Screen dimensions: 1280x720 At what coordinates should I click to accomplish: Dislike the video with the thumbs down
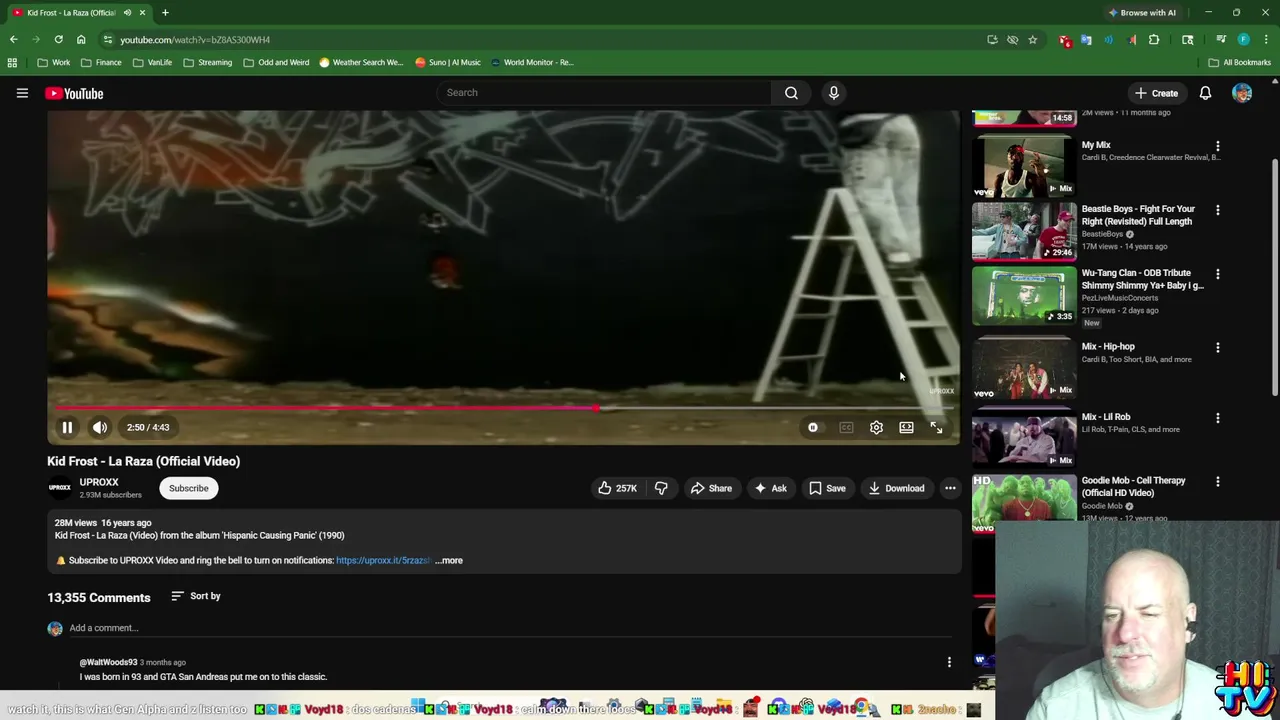[661, 488]
